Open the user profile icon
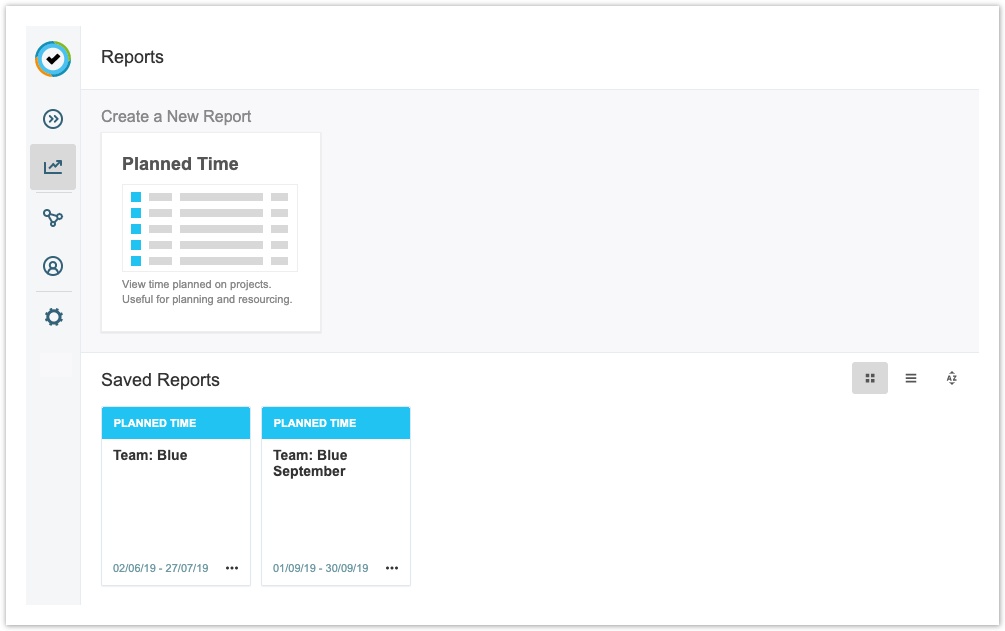Image resolution: width=1005 pixels, height=631 pixels. 53,266
